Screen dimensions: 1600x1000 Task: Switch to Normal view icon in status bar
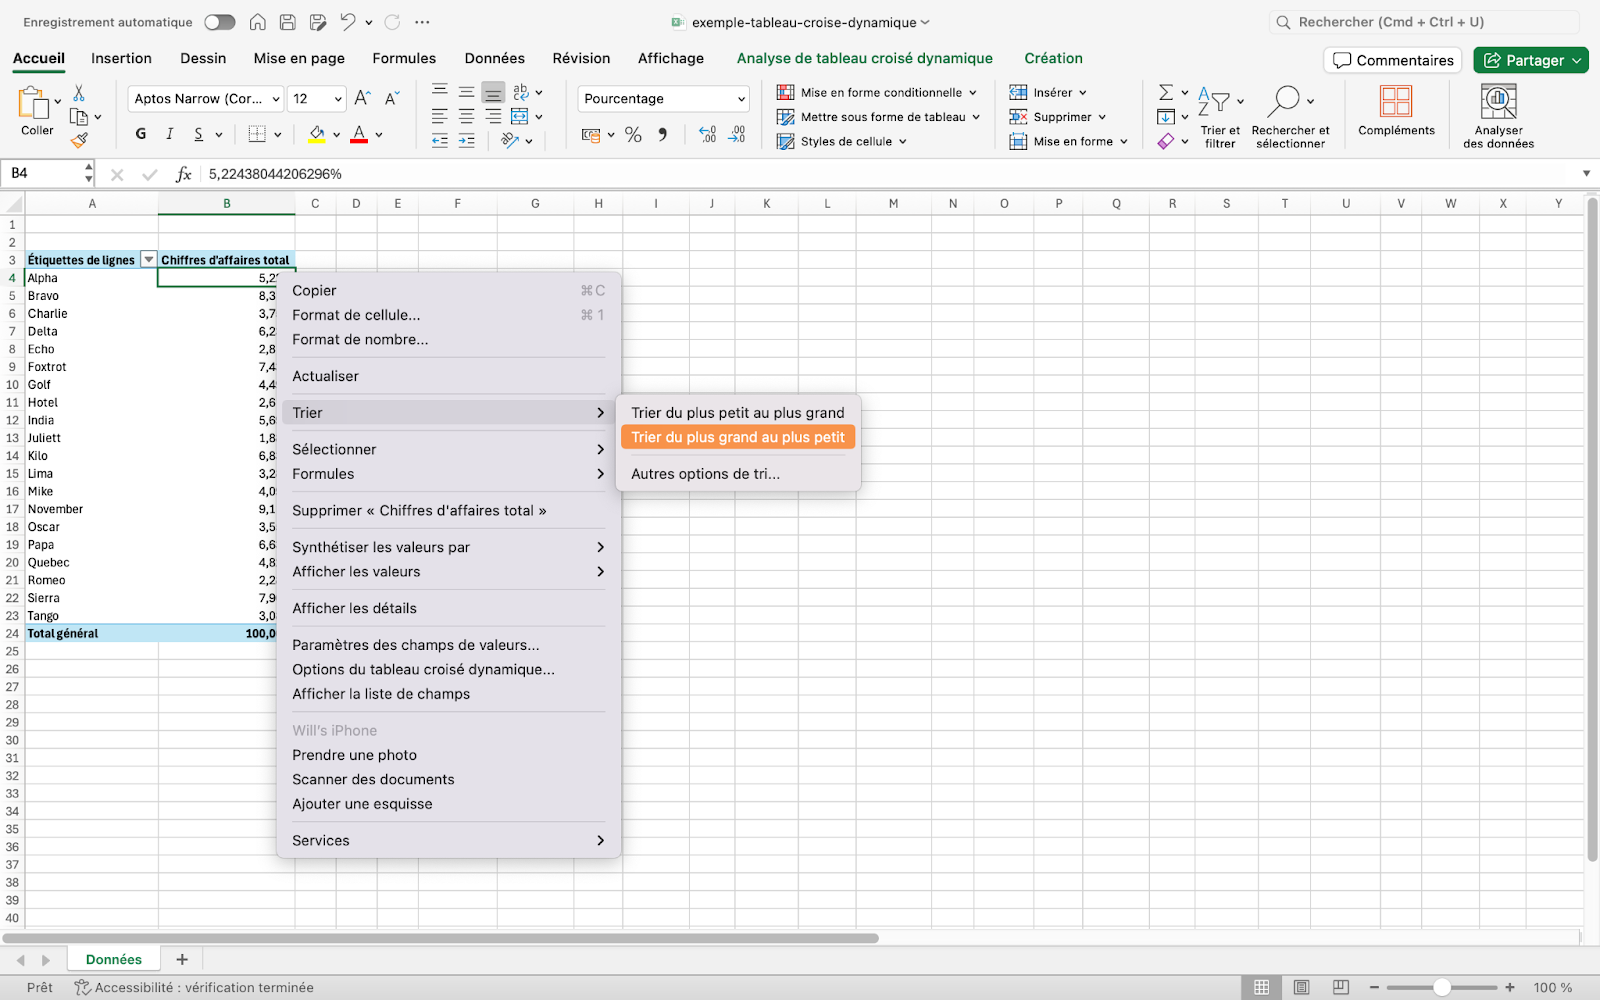click(1262, 987)
